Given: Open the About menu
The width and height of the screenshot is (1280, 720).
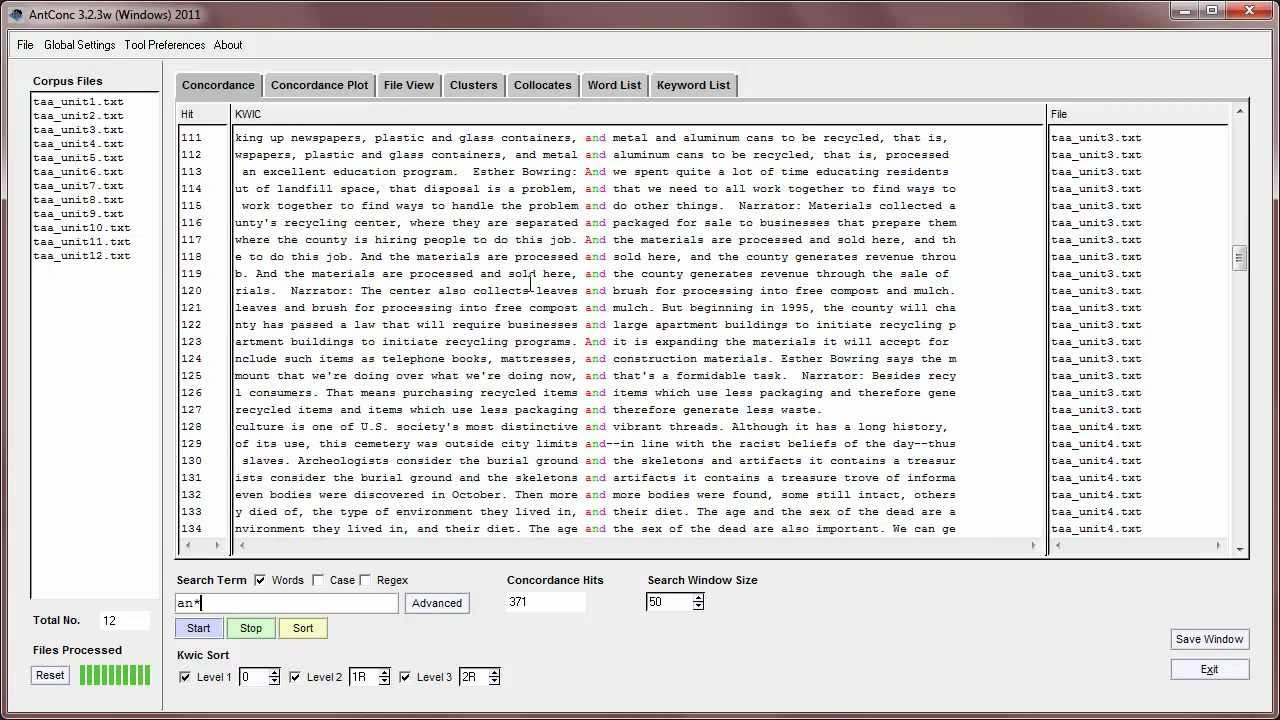Looking at the screenshot, I should click(228, 45).
